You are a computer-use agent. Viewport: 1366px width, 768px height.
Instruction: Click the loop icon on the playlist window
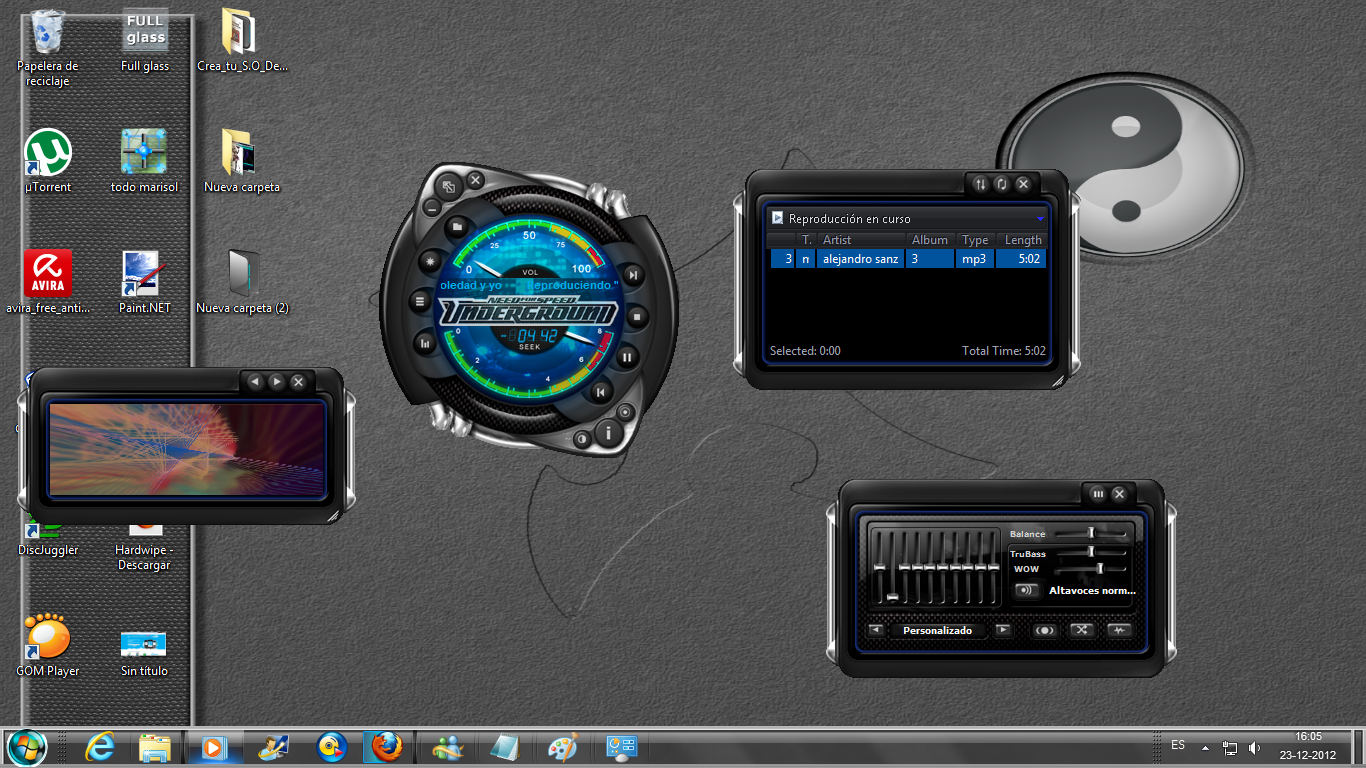click(x=1001, y=184)
